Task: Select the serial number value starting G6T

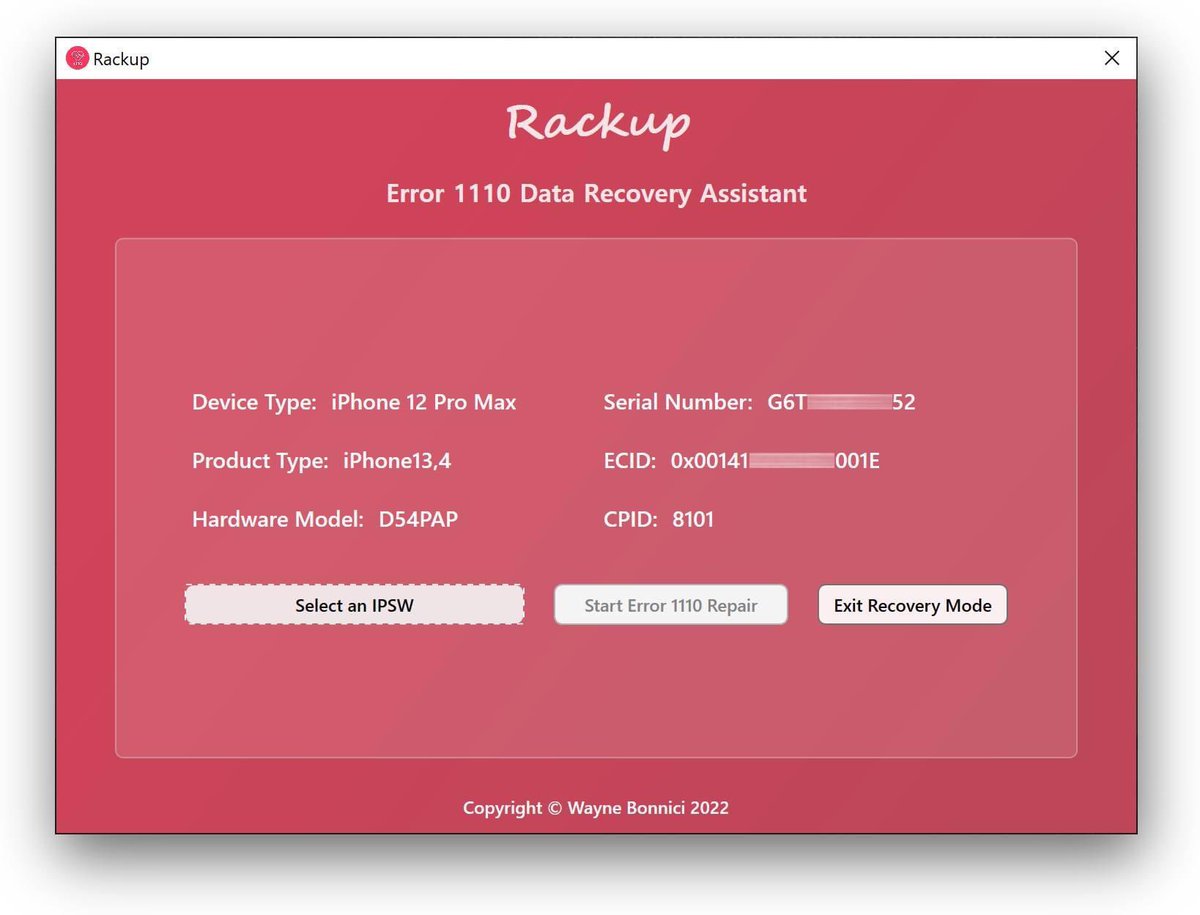Action: click(841, 403)
